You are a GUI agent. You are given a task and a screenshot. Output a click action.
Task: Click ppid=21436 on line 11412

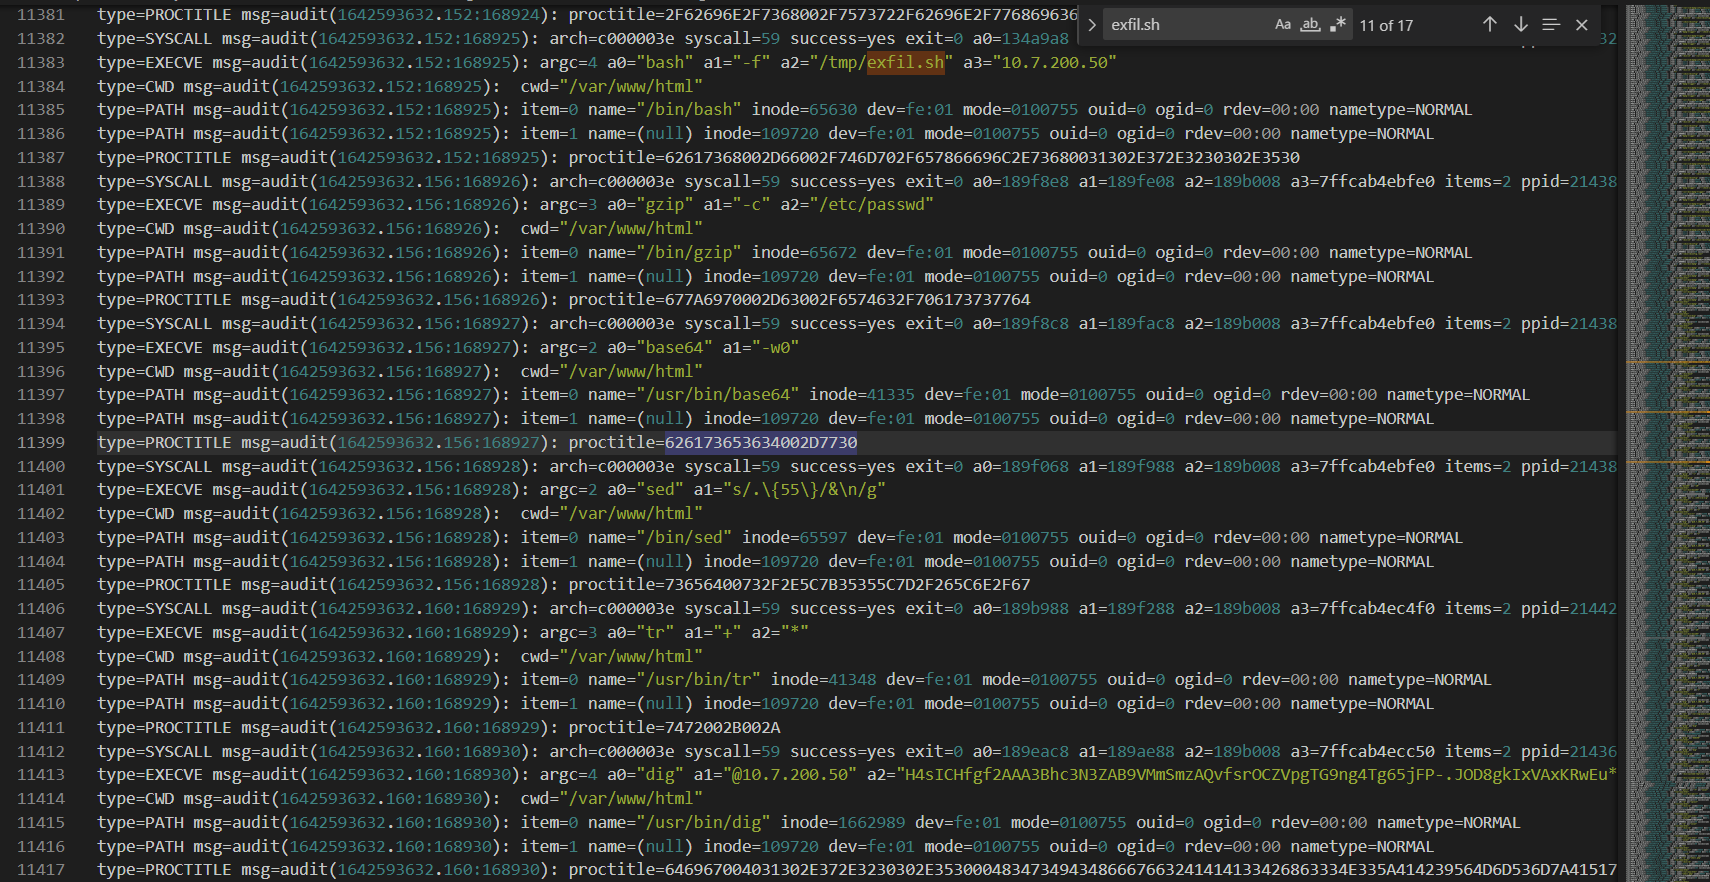(x=1569, y=752)
